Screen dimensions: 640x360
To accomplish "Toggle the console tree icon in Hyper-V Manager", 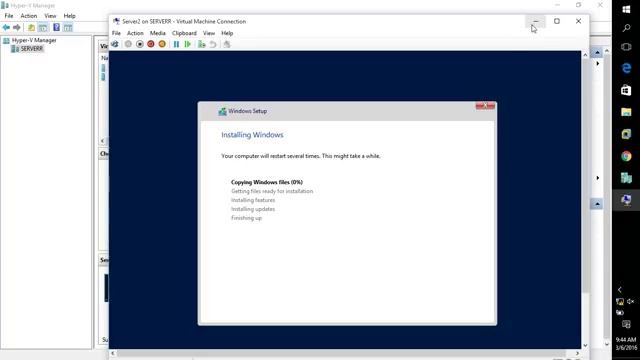I will 43,27.
